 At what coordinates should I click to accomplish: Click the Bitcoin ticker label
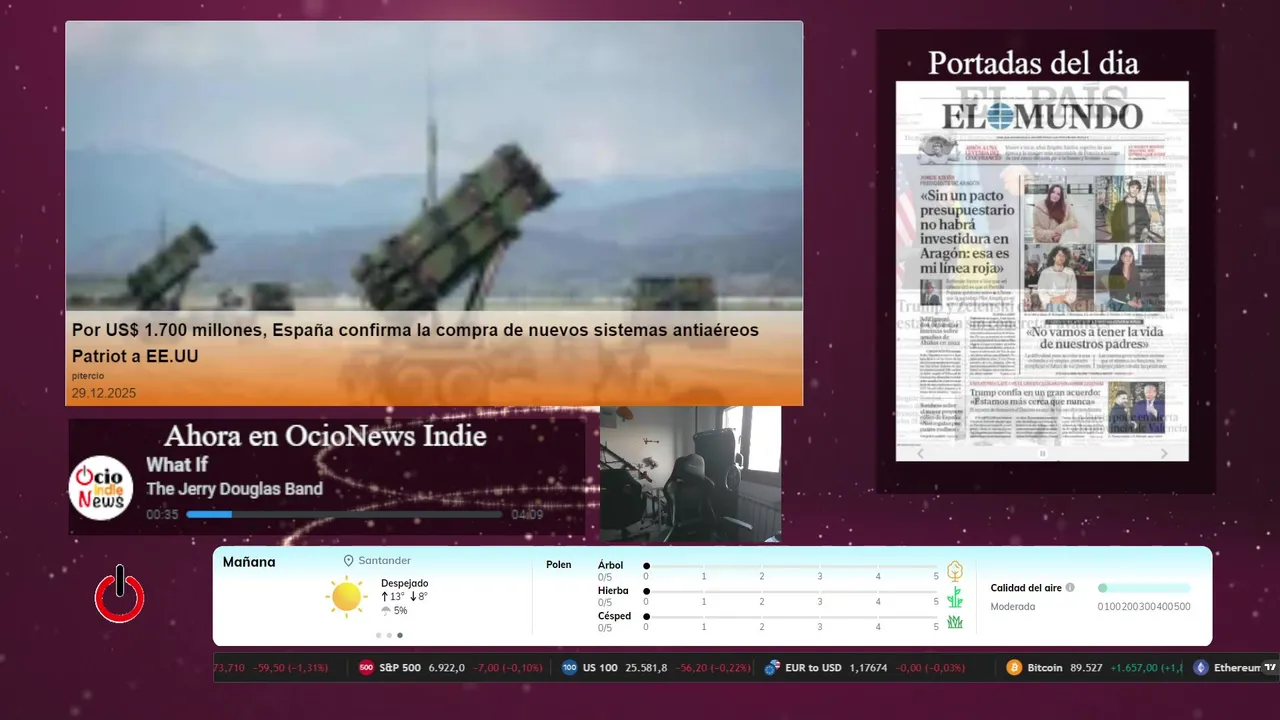click(x=1045, y=668)
